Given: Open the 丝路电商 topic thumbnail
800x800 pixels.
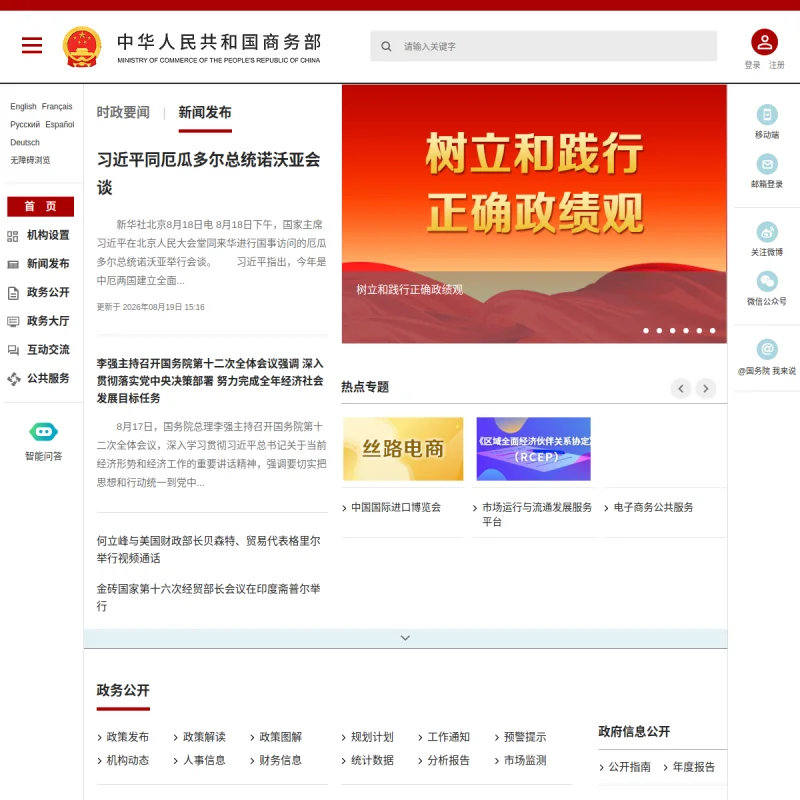Looking at the screenshot, I should [x=403, y=449].
